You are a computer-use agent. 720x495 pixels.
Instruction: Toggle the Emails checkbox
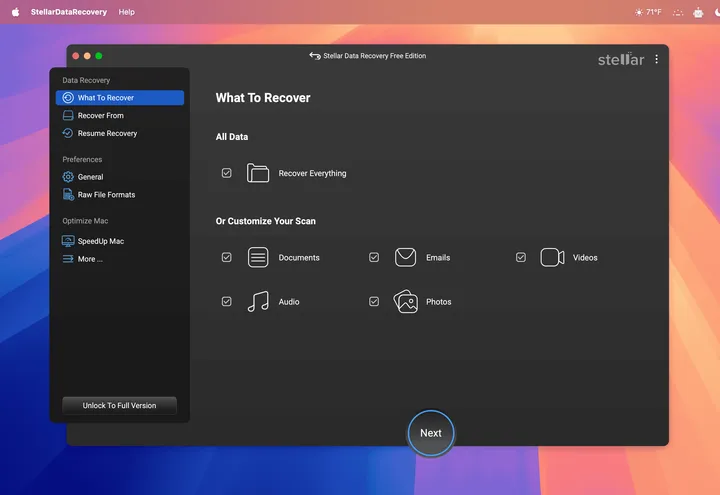pos(374,257)
